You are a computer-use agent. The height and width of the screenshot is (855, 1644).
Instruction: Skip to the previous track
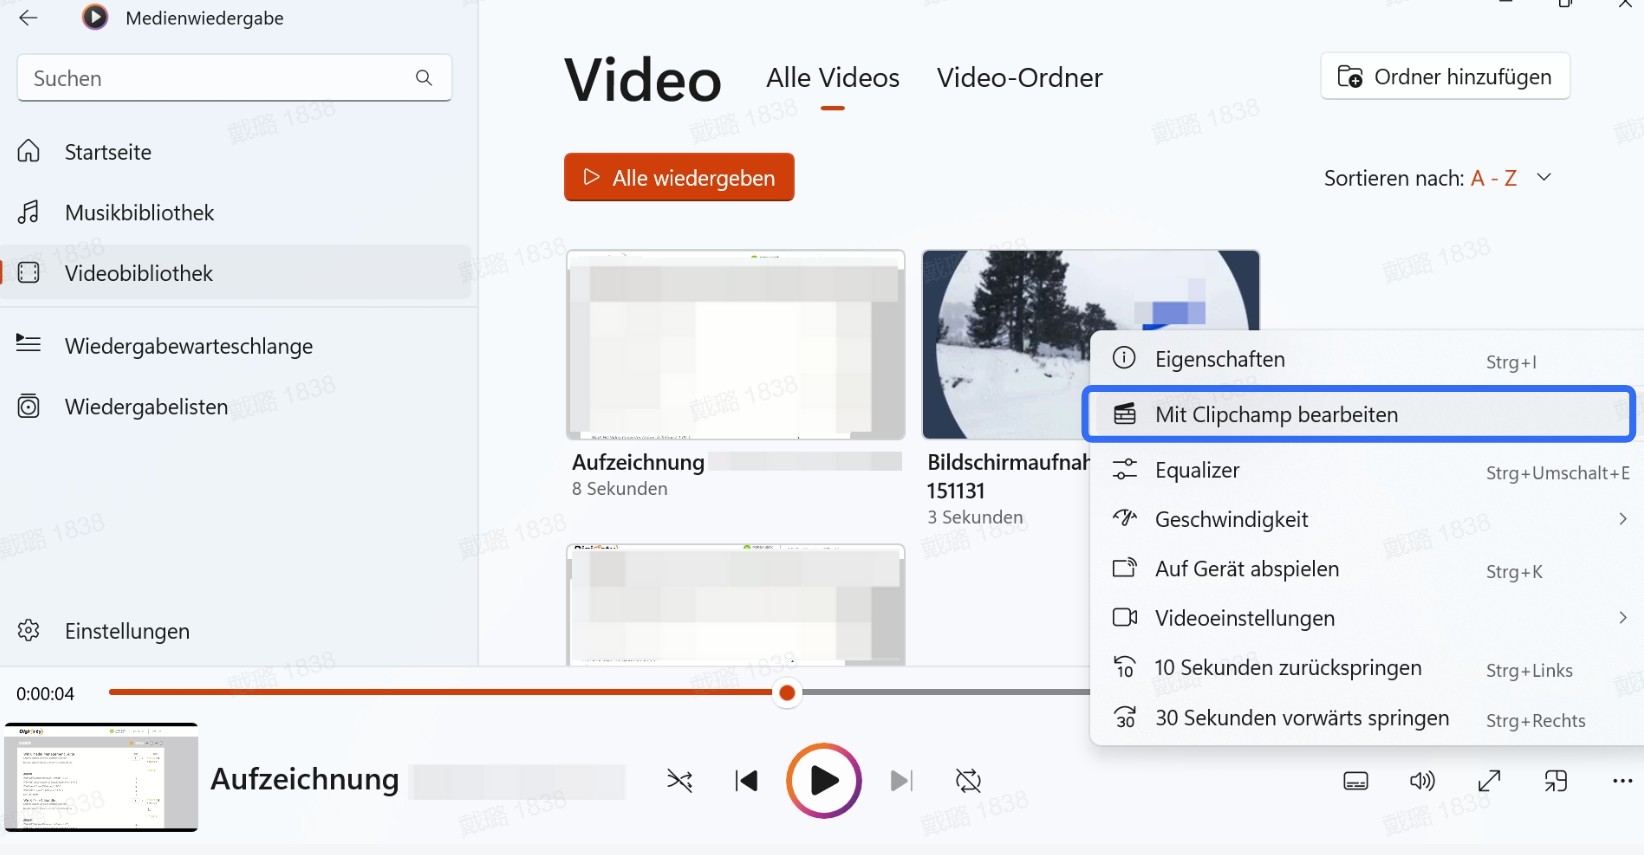pos(746,781)
